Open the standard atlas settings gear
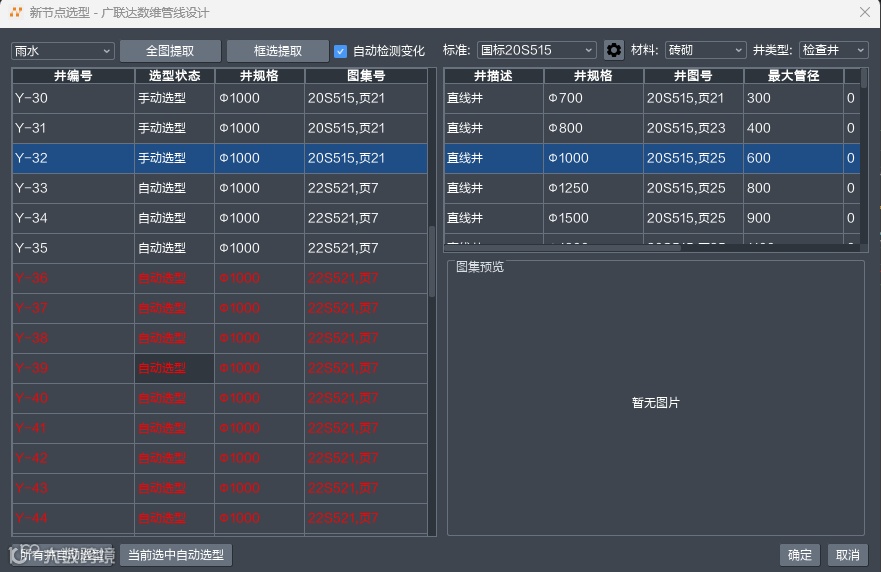 [614, 50]
